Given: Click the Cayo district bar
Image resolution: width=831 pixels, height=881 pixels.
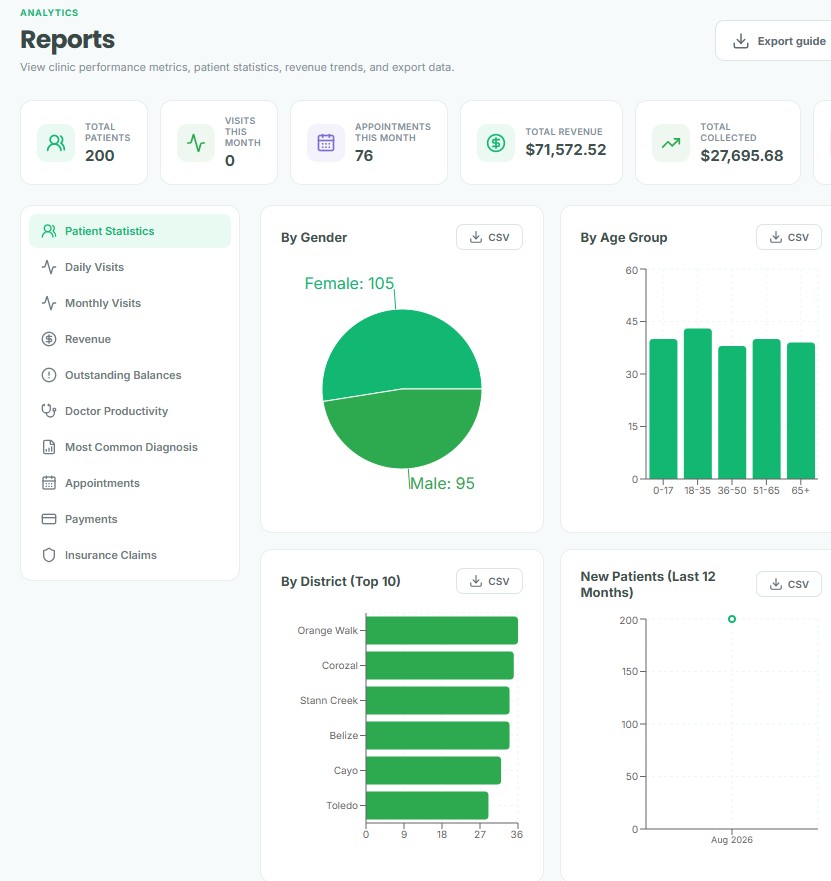Looking at the screenshot, I should (433, 770).
